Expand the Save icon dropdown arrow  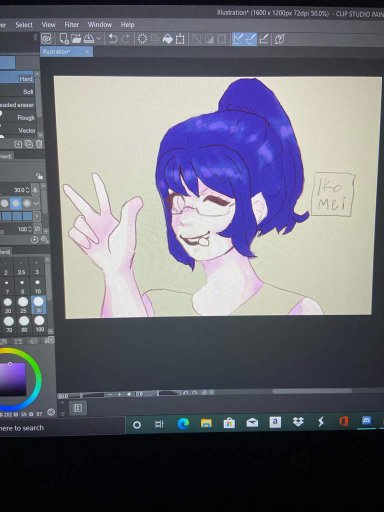(x=99, y=39)
